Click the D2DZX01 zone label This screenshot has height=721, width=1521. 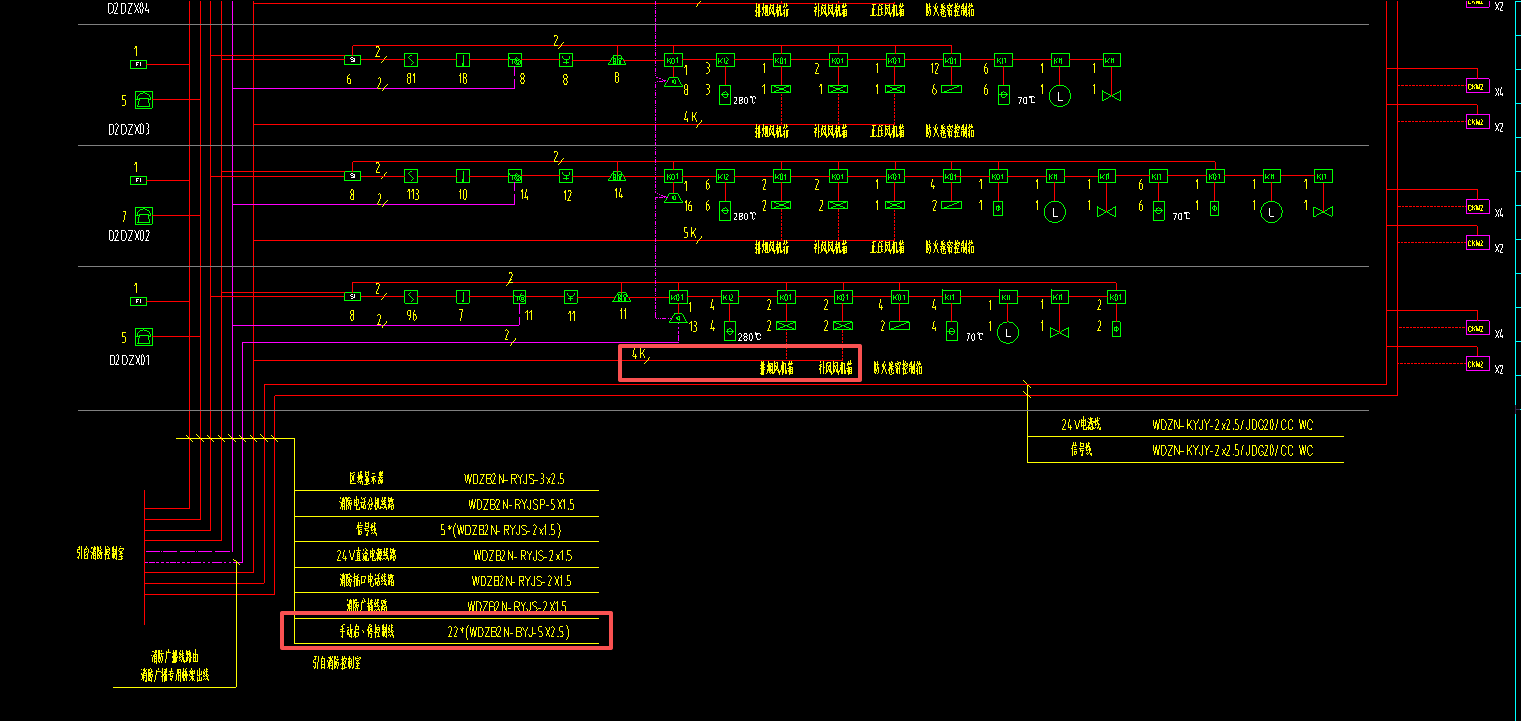[129, 360]
